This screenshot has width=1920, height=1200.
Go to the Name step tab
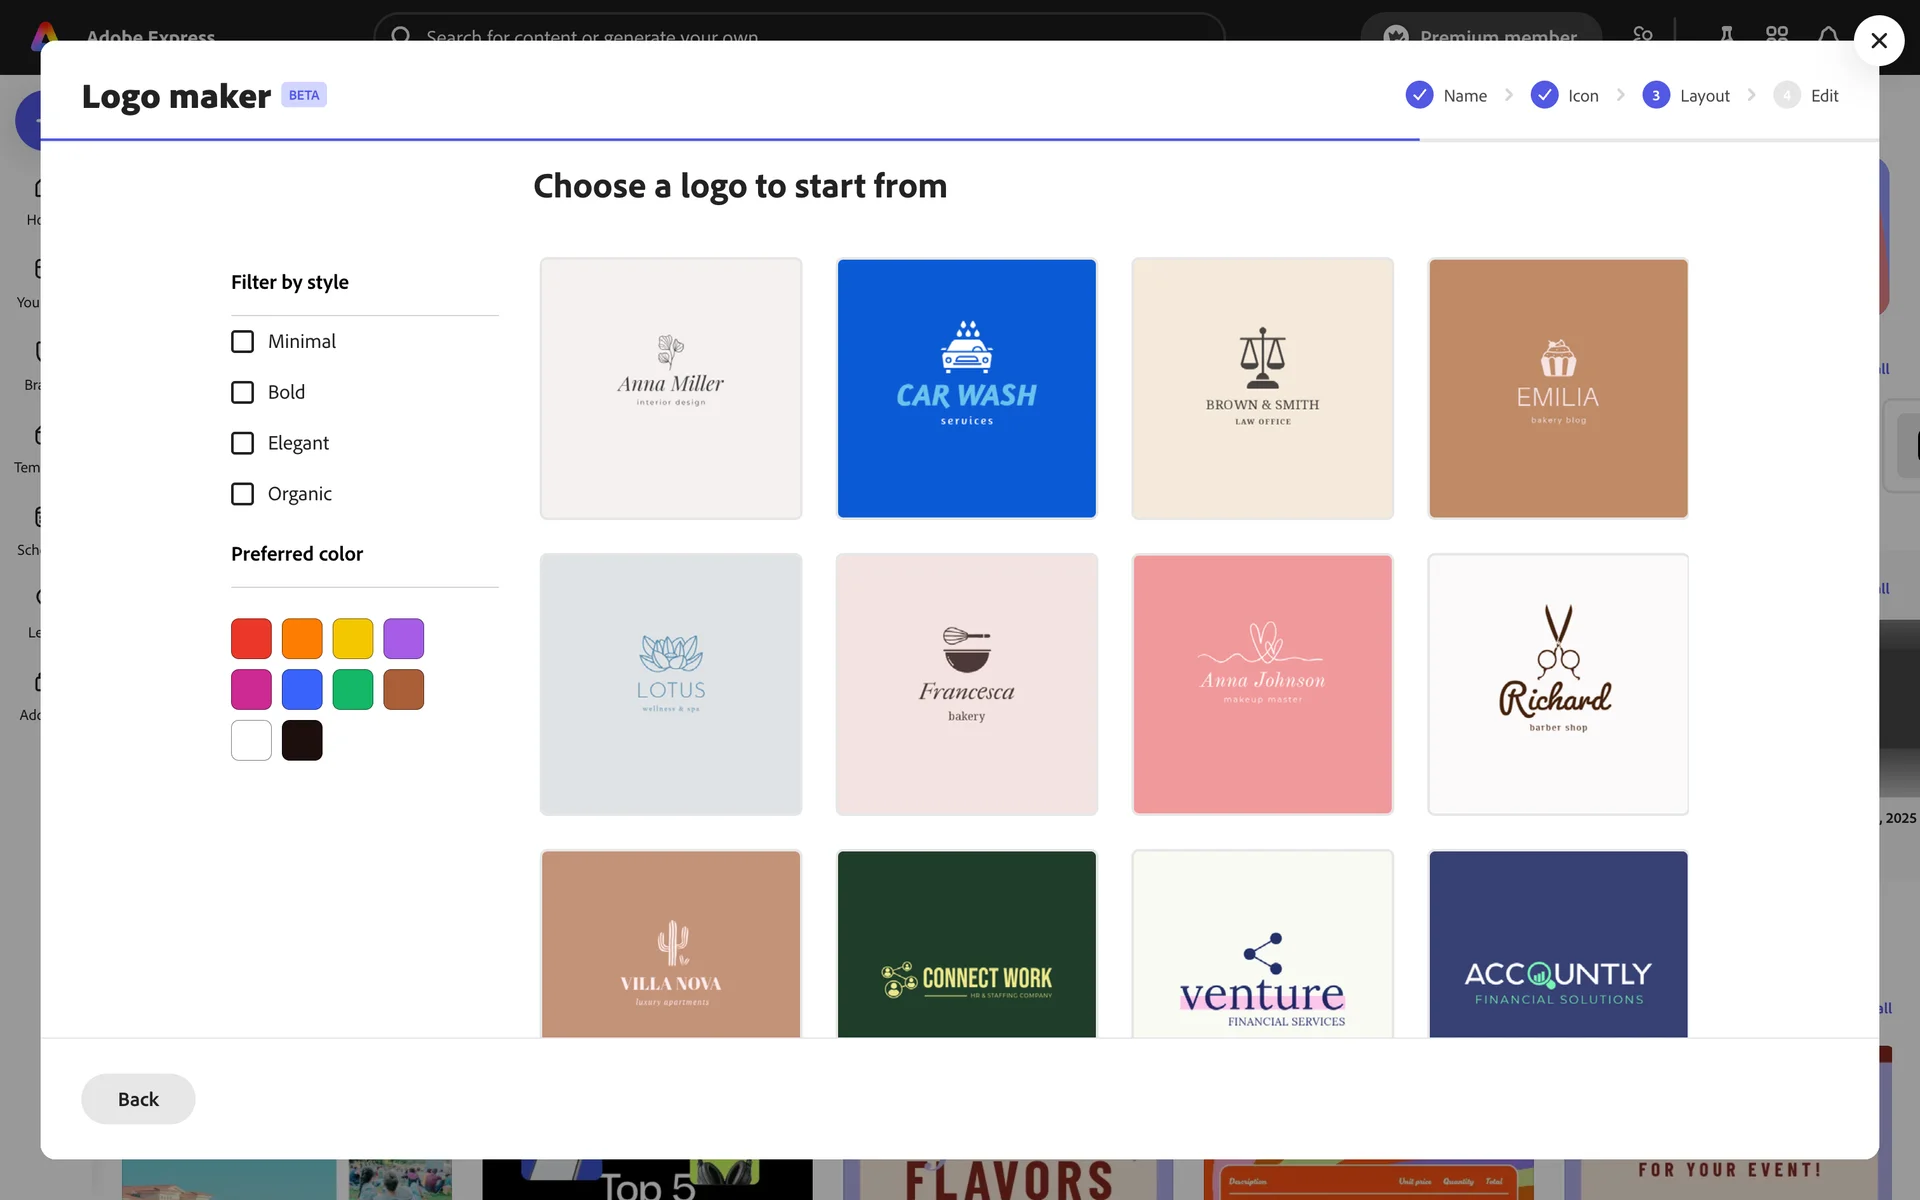click(x=1464, y=95)
